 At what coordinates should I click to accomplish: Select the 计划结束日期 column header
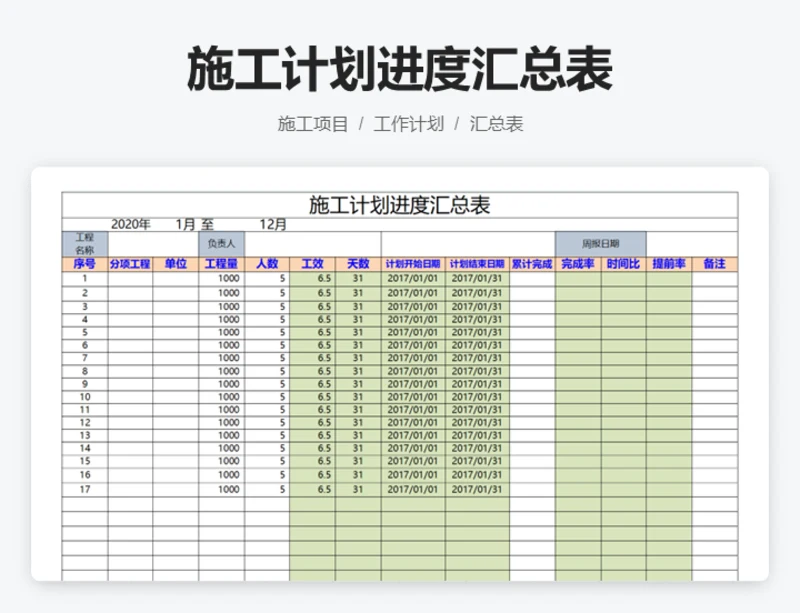coord(477,264)
